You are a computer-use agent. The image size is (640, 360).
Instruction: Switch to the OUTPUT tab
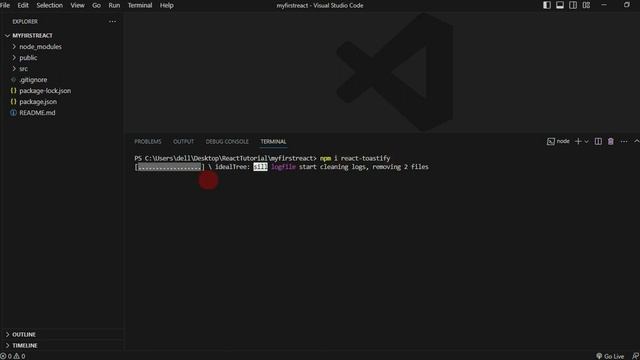[x=183, y=142]
